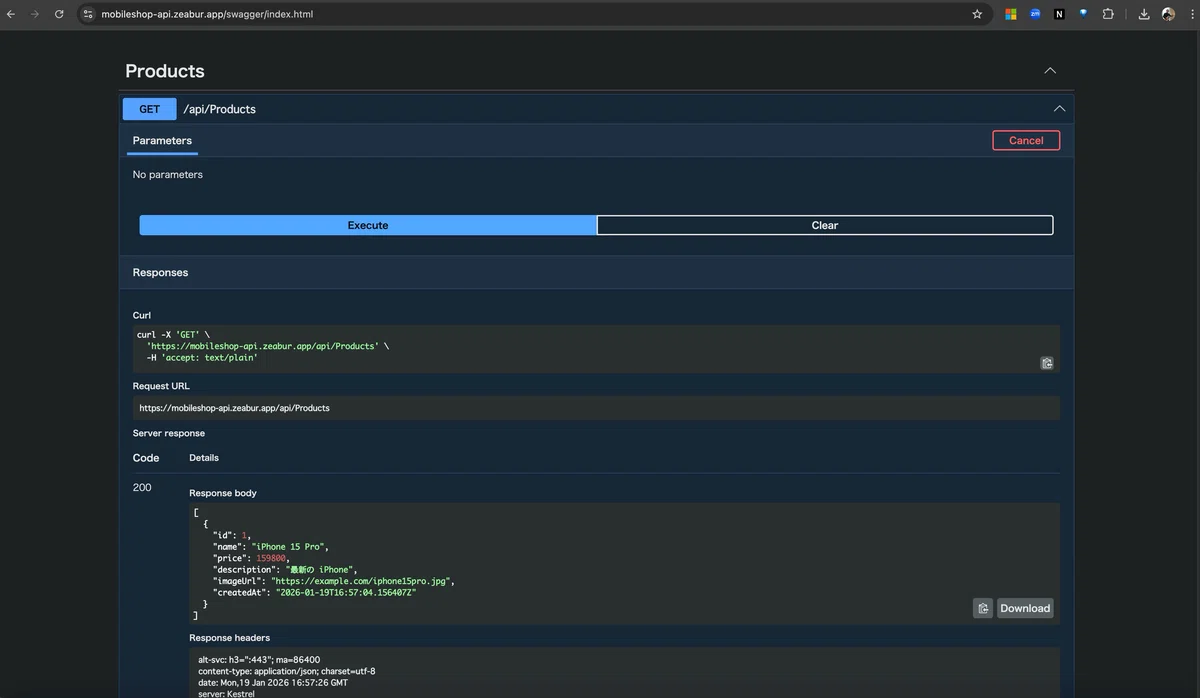Image resolution: width=1200 pixels, height=698 pixels.
Task: Click the imageUrl value in response
Action: [x=363, y=581]
